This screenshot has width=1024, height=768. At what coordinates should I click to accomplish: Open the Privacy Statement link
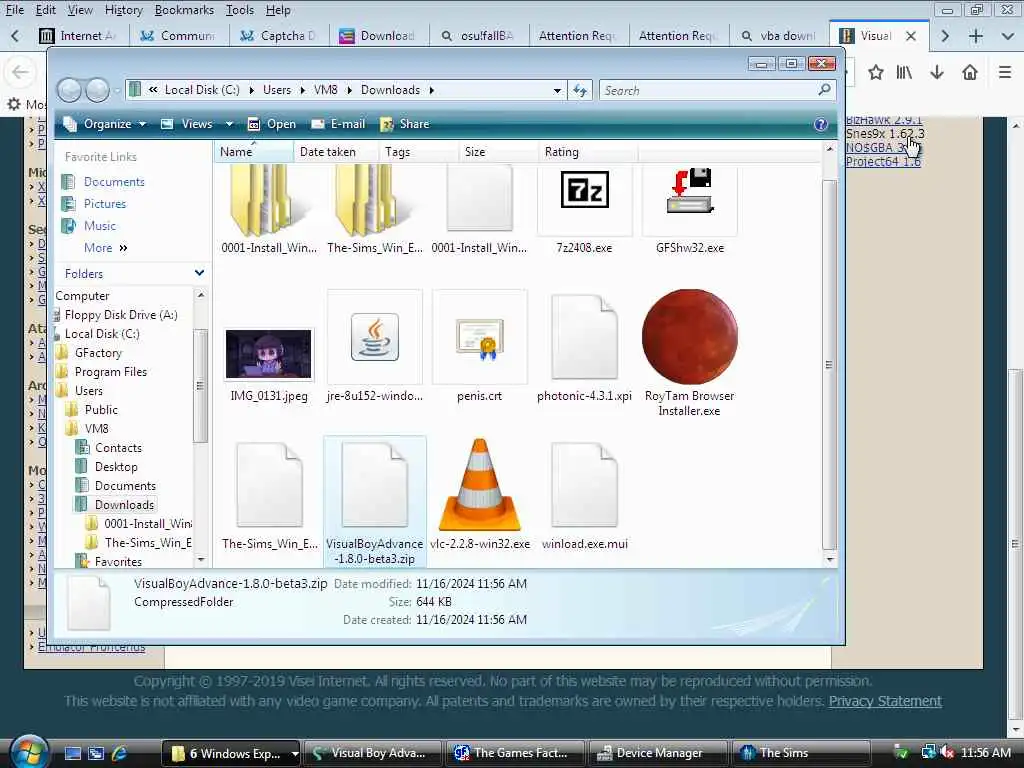(x=885, y=701)
